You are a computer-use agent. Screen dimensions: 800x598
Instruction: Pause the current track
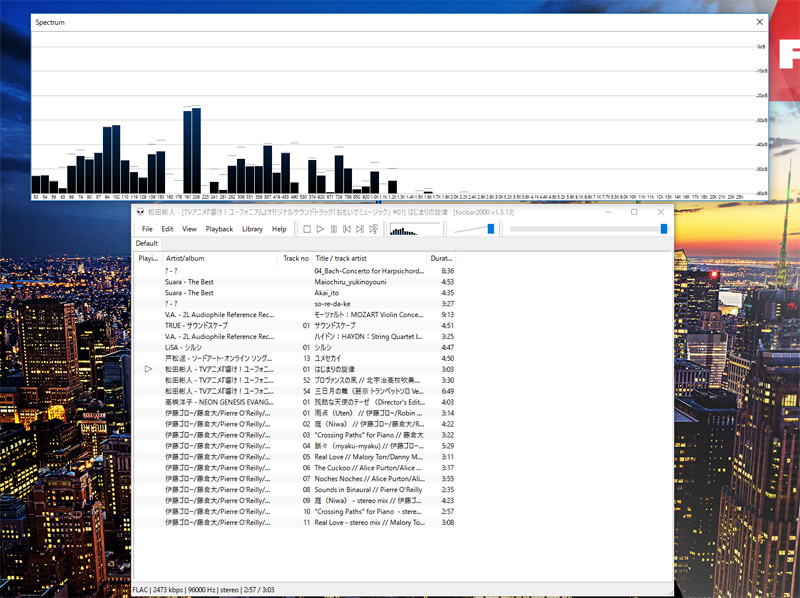333,229
